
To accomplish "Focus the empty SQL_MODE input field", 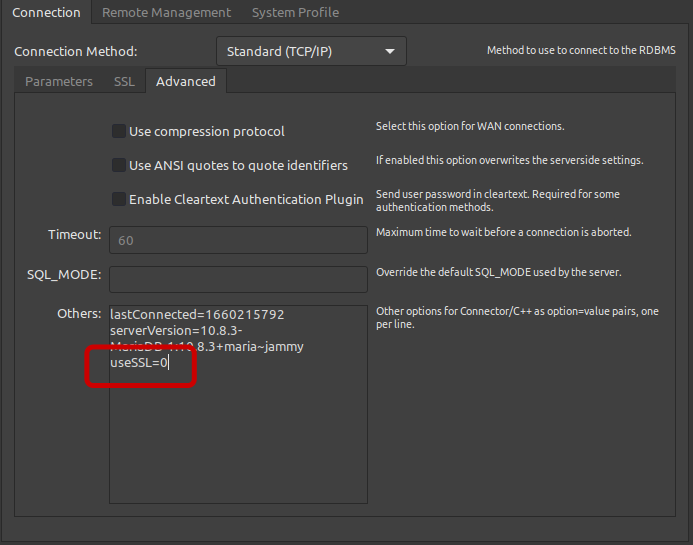I will 238,279.
